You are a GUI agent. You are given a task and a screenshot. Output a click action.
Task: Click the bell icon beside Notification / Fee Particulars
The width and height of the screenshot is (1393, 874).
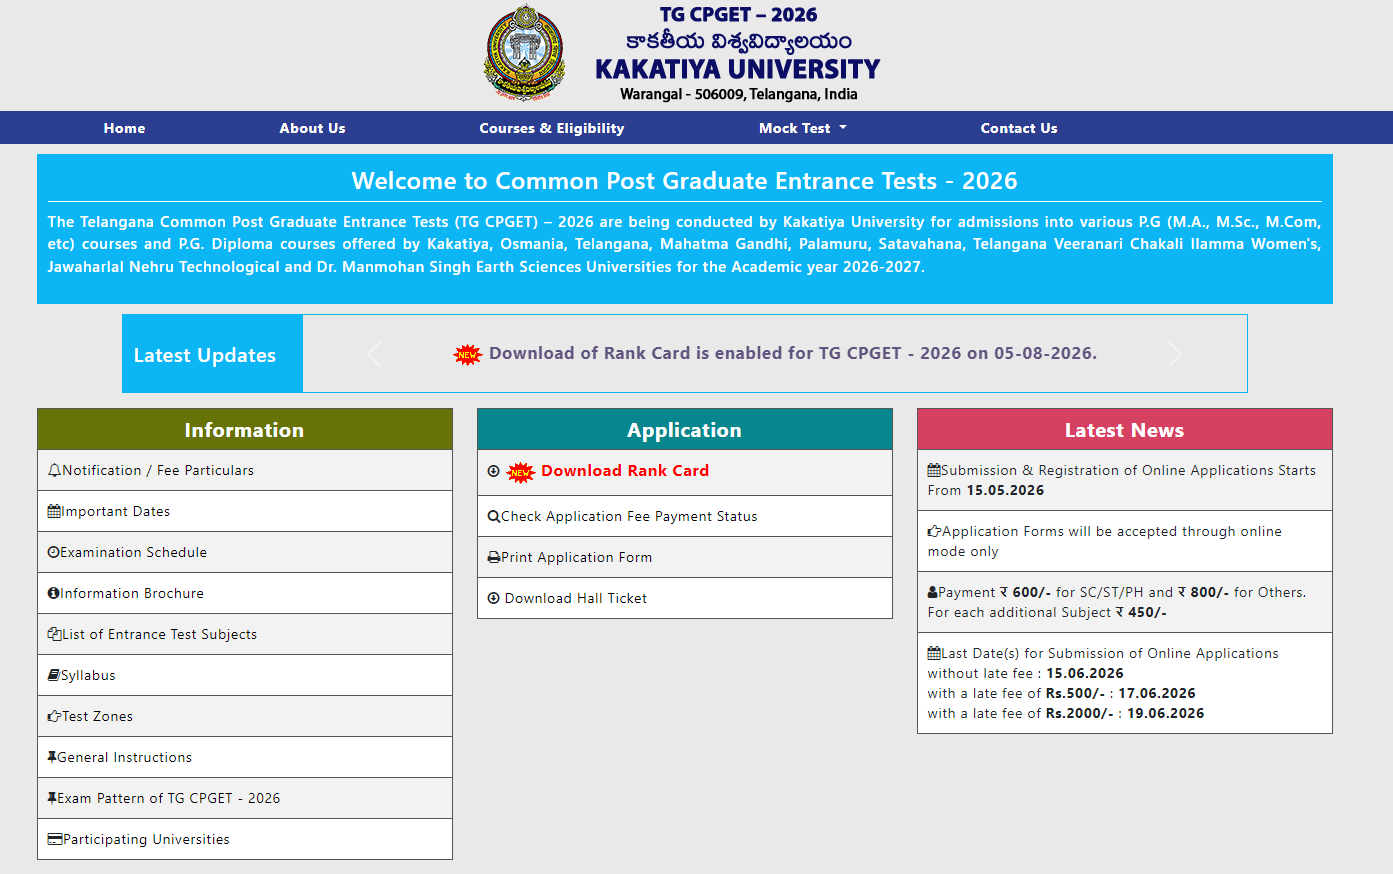click(x=54, y=470)
